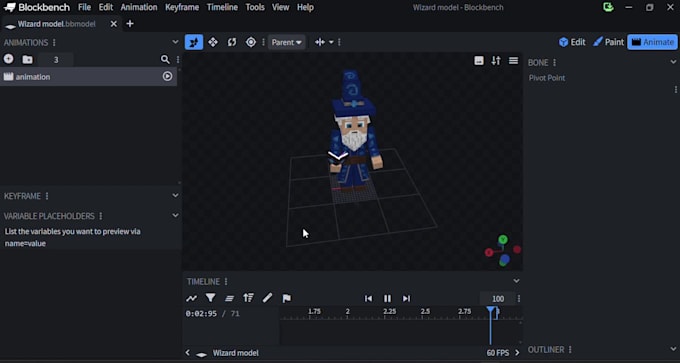Screen dimensions: 680x363
Task: Open TIMELINE panel options dots
Action: coord(226,281)
